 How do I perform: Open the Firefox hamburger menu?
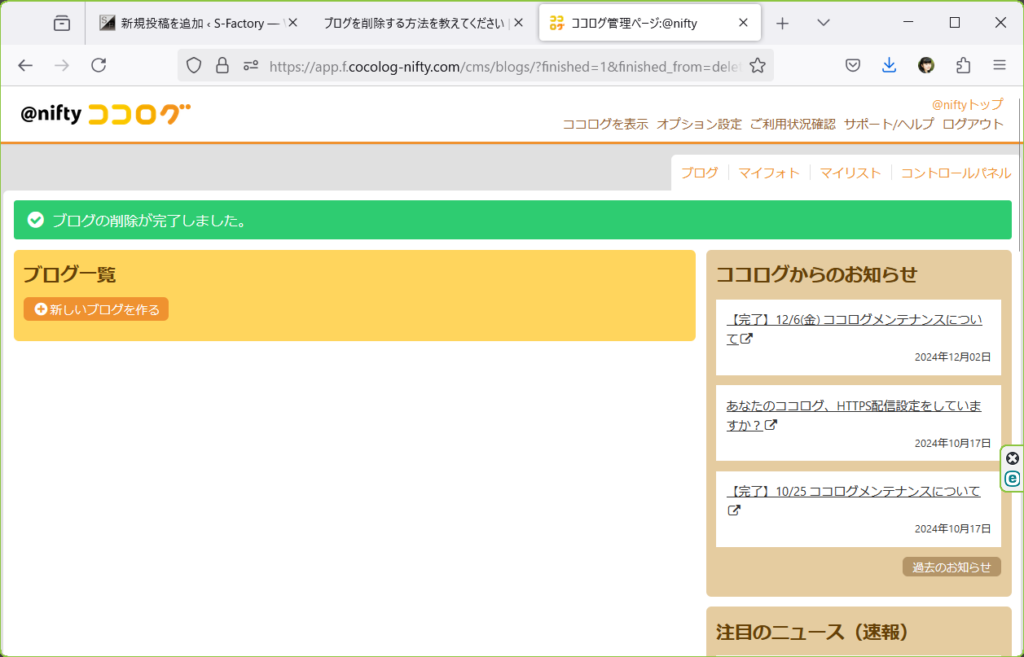[999, 65]
